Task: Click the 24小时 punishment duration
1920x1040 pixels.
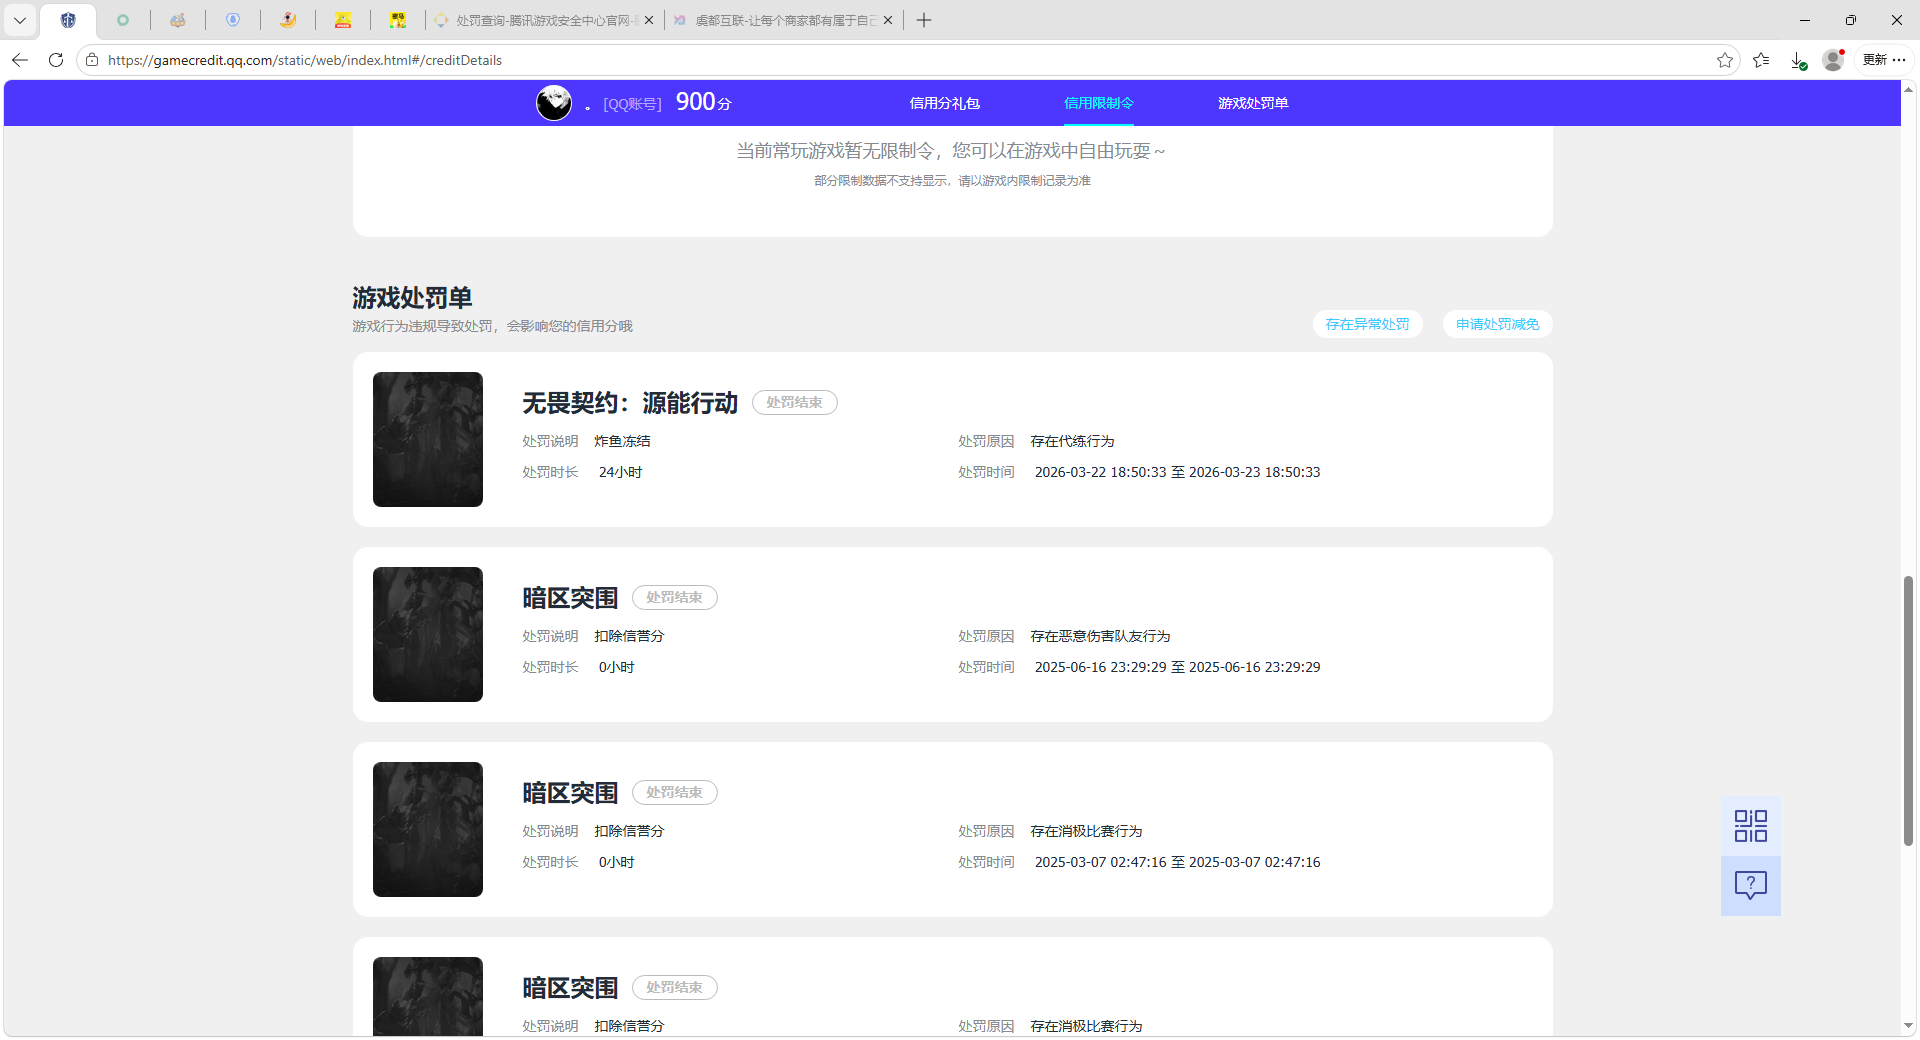Action: coord(620,472)
